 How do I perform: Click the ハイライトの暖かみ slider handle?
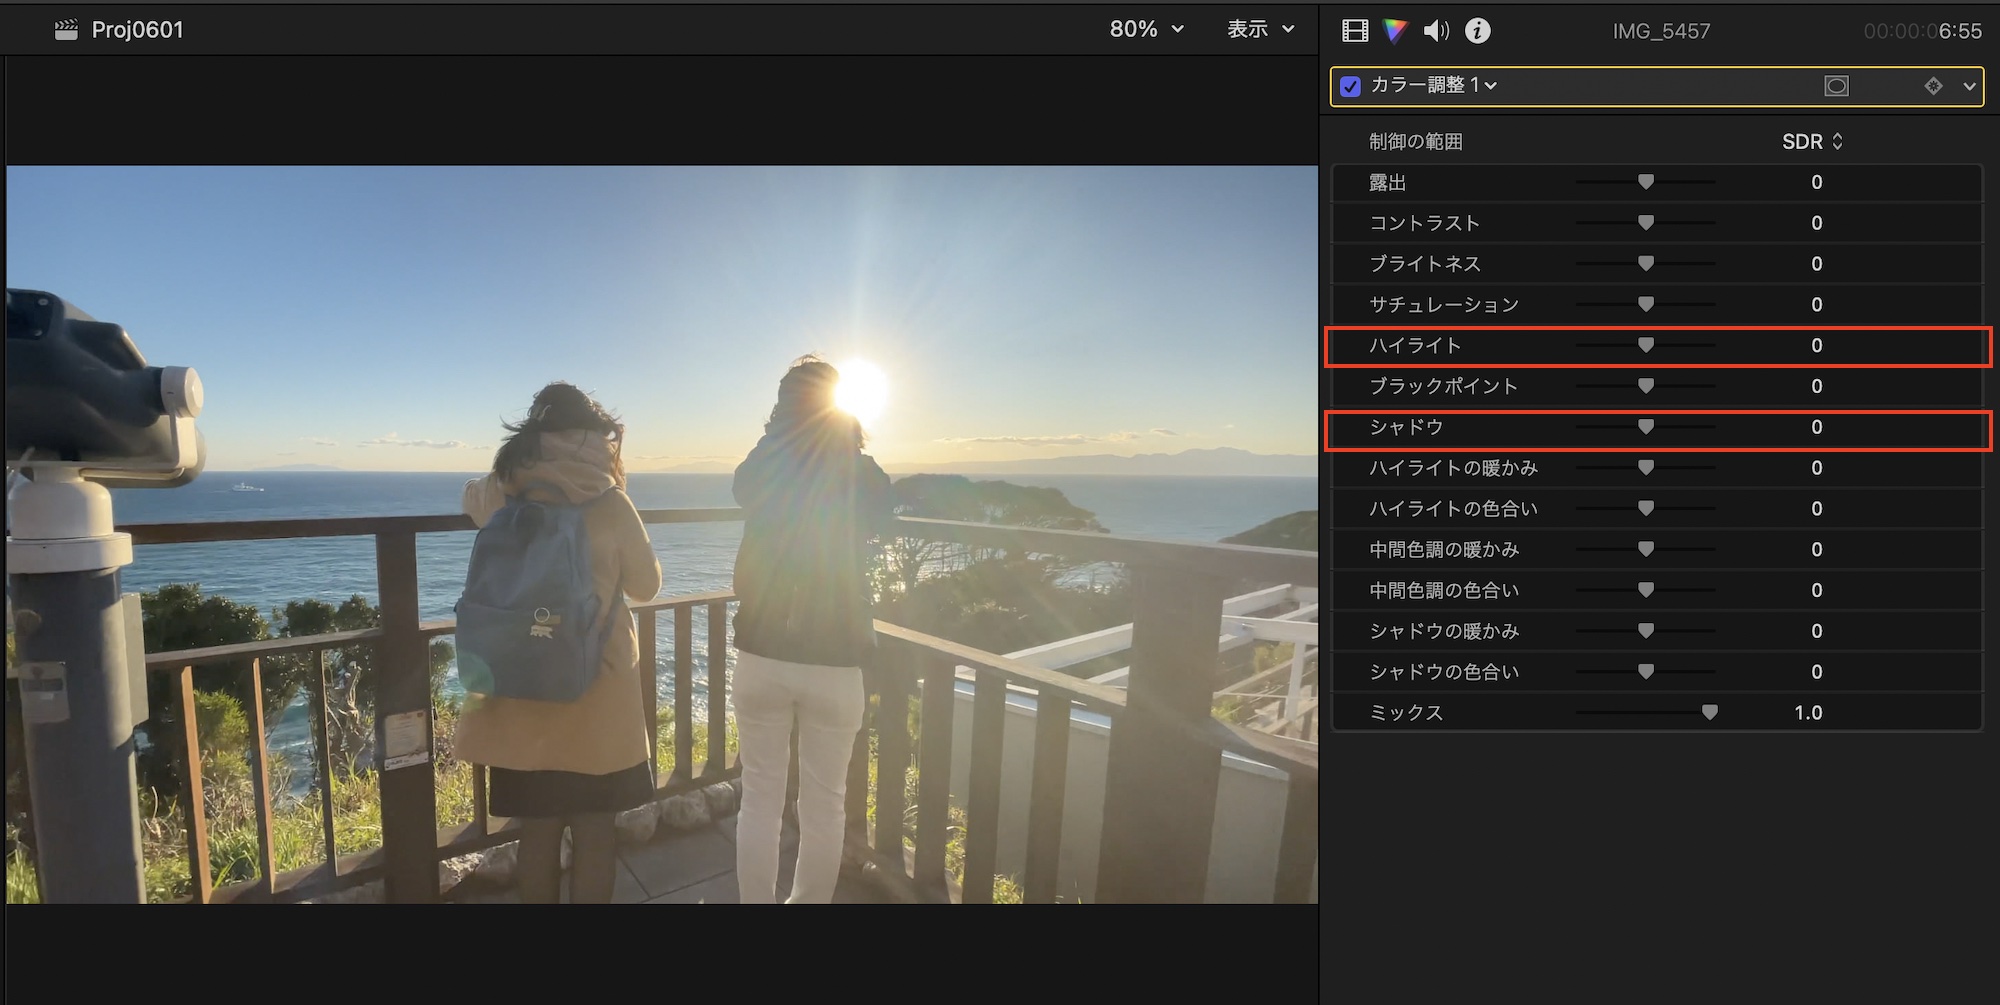point(1645,468)
